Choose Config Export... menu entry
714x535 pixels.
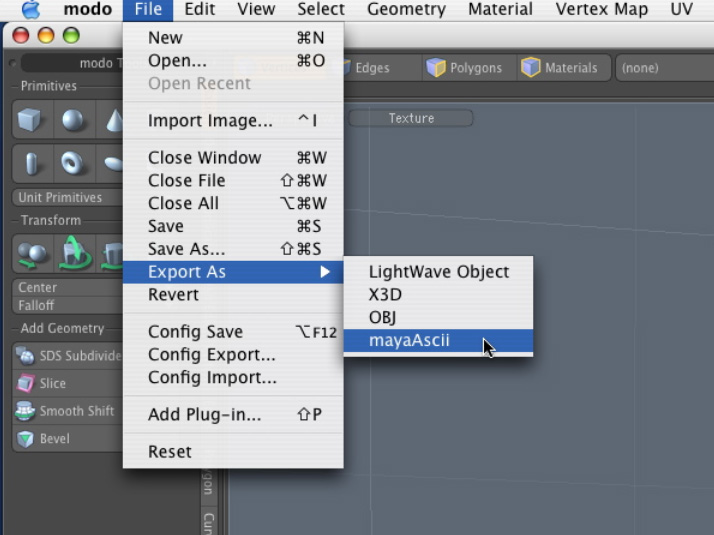(233, 355)
